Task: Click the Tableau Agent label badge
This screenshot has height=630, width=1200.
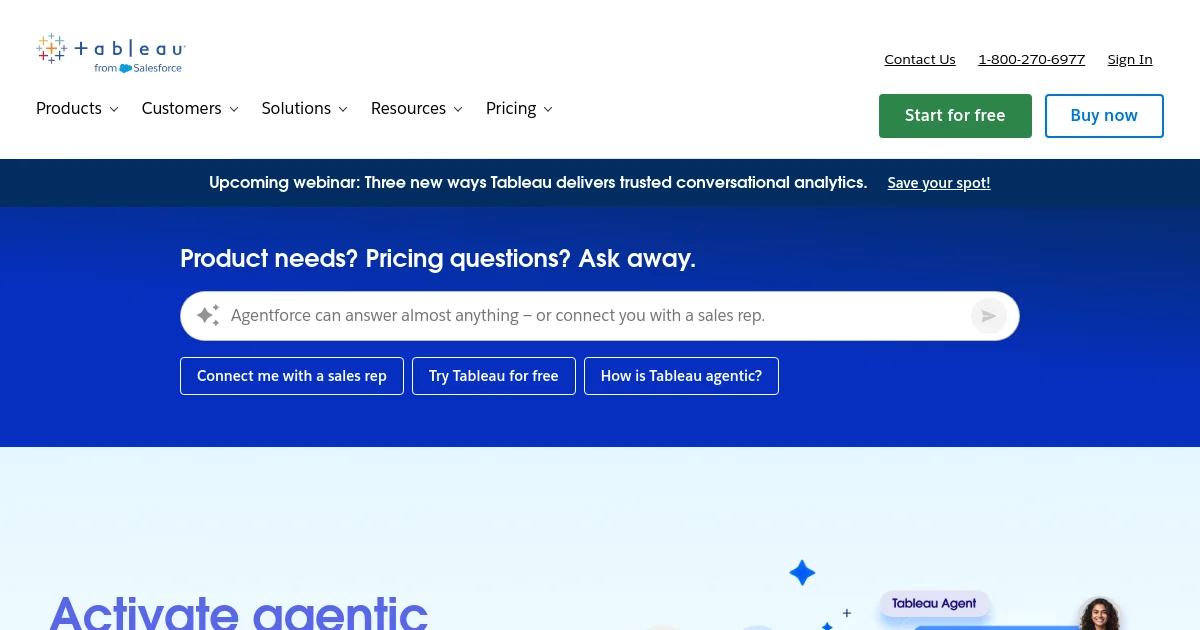Action: coord(934,604)
